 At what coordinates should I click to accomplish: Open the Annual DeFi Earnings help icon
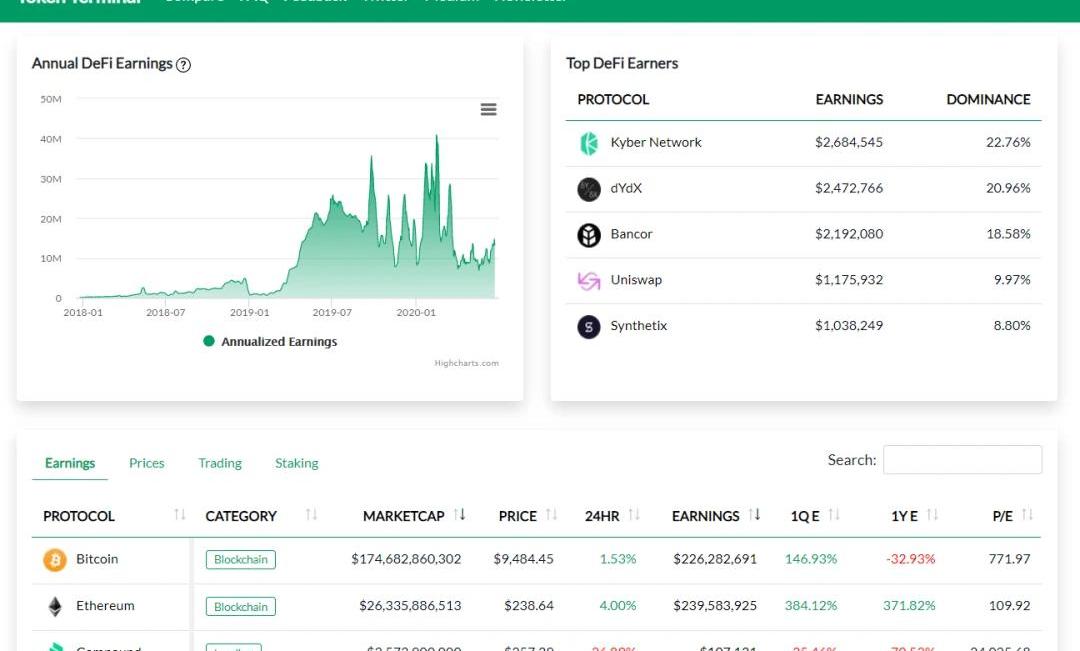[183, 65]
